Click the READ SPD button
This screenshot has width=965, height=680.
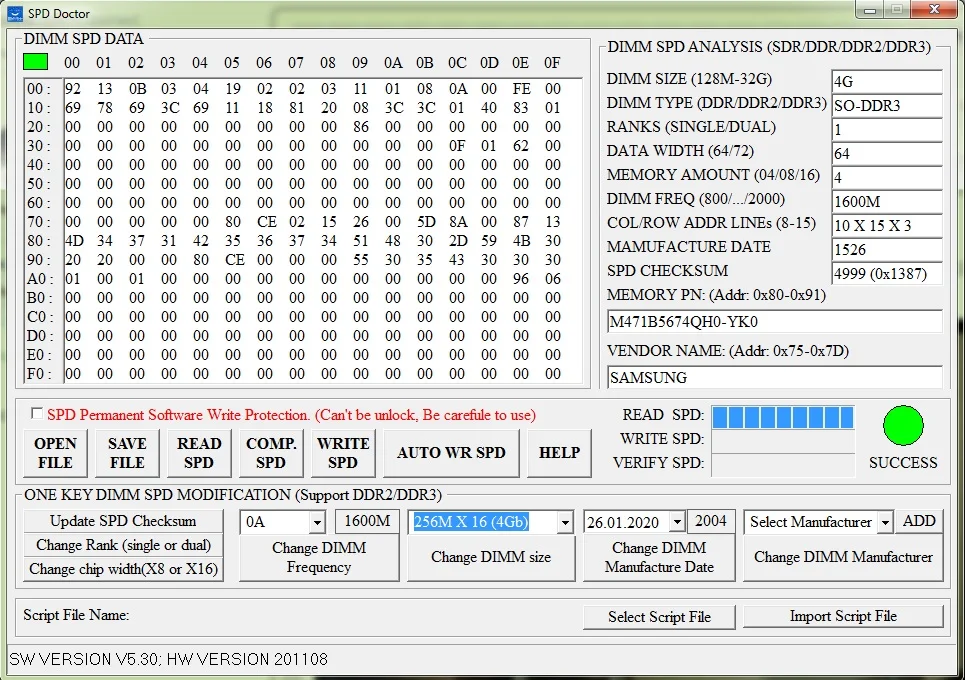[199, 453]
